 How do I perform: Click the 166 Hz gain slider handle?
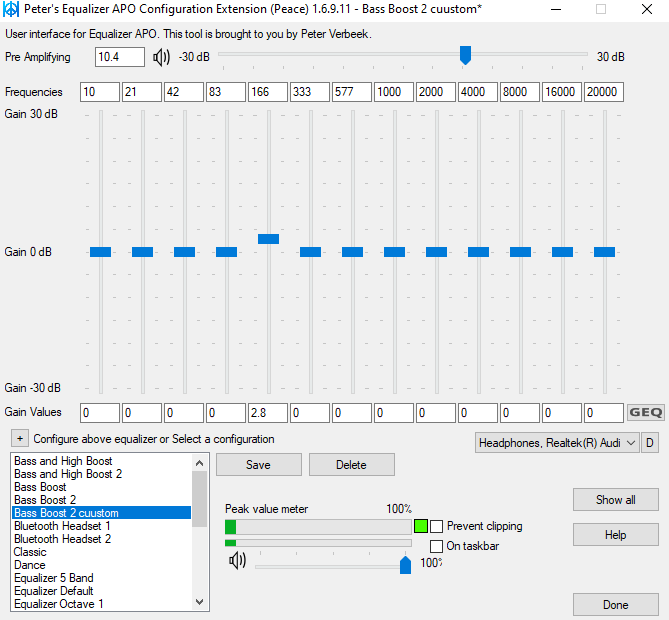(x=268, y=239)
